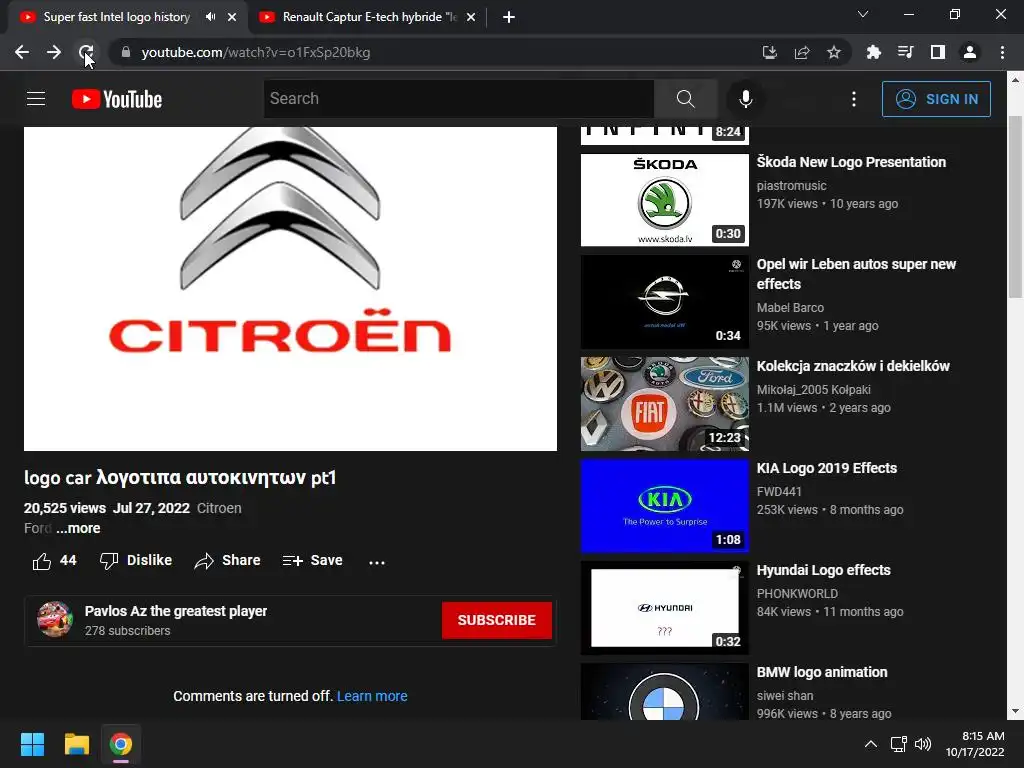Image resolution: width=1024 pixels, height=768 pixels.
Task: Open Hyundai Logo effects thumbnail
Action: [664, 607]
